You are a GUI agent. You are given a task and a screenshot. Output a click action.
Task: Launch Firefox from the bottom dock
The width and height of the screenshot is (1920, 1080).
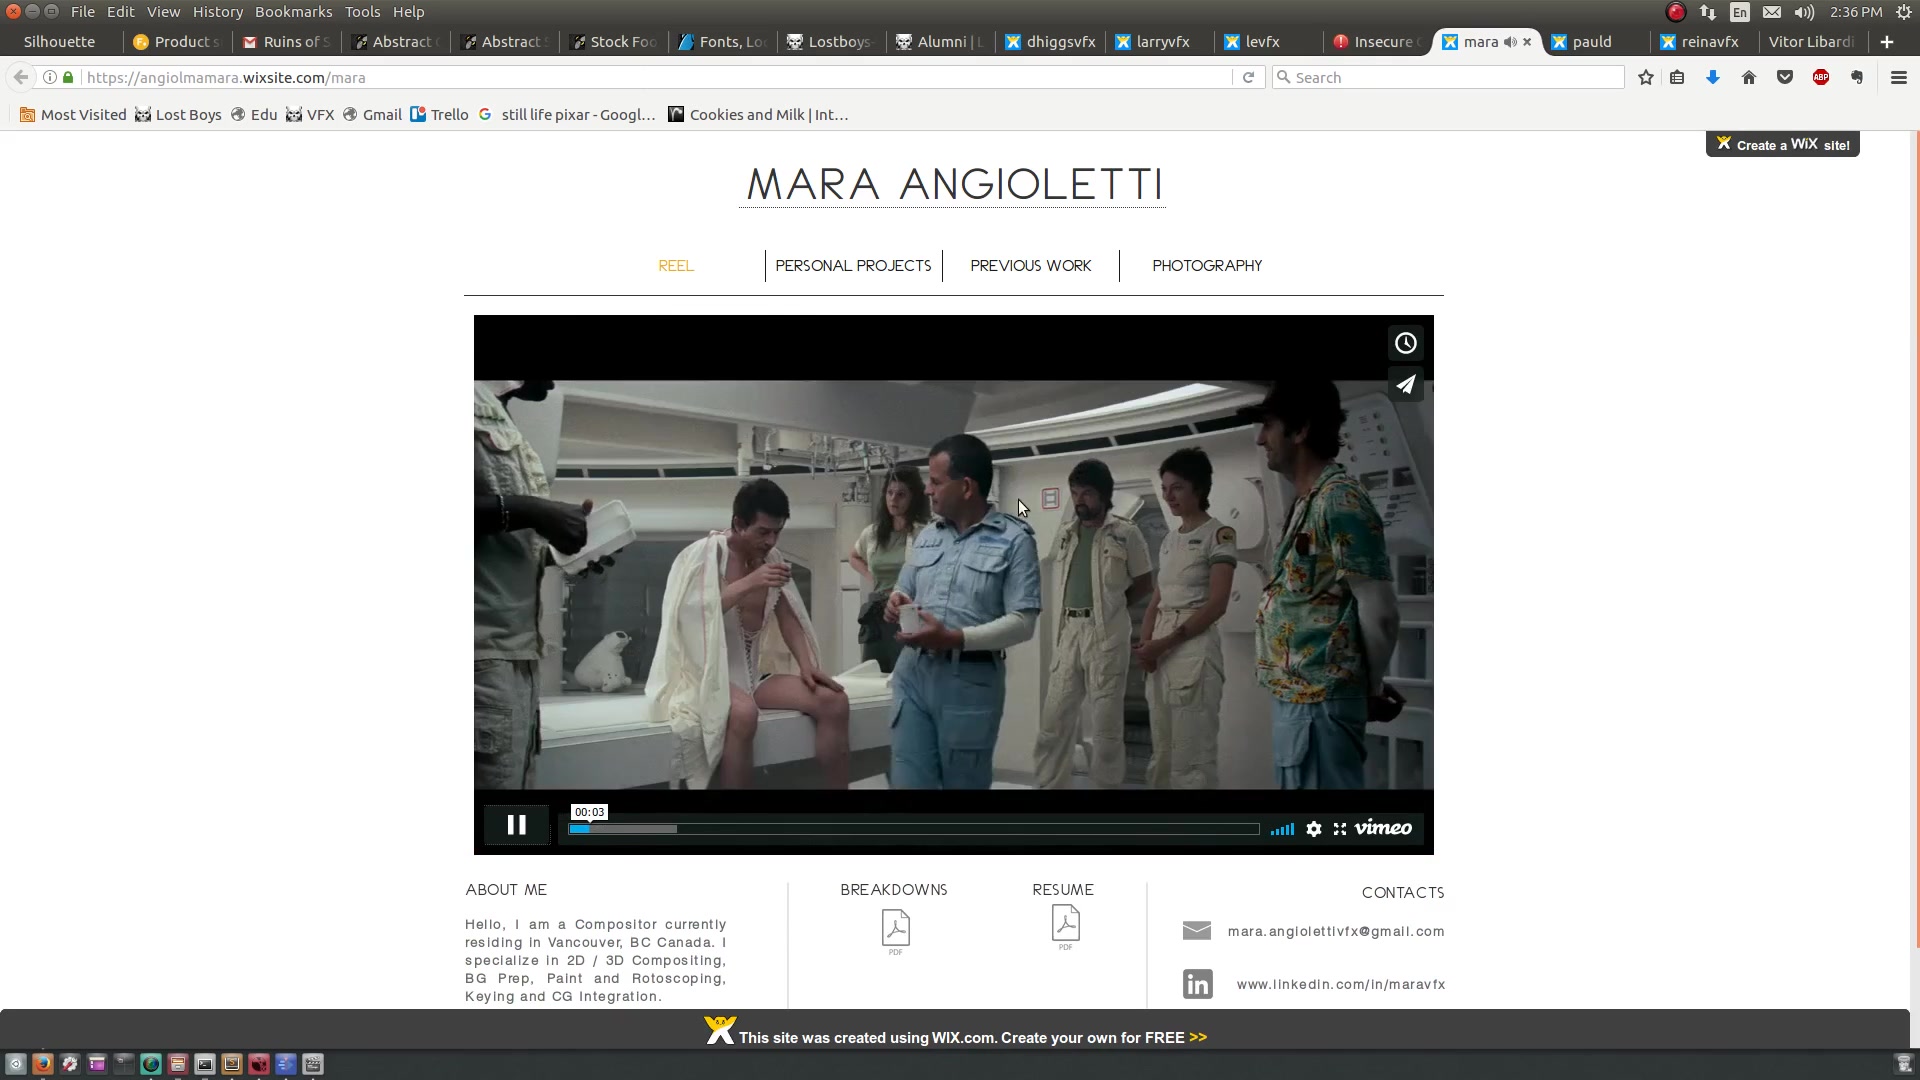pos(42,1064)
